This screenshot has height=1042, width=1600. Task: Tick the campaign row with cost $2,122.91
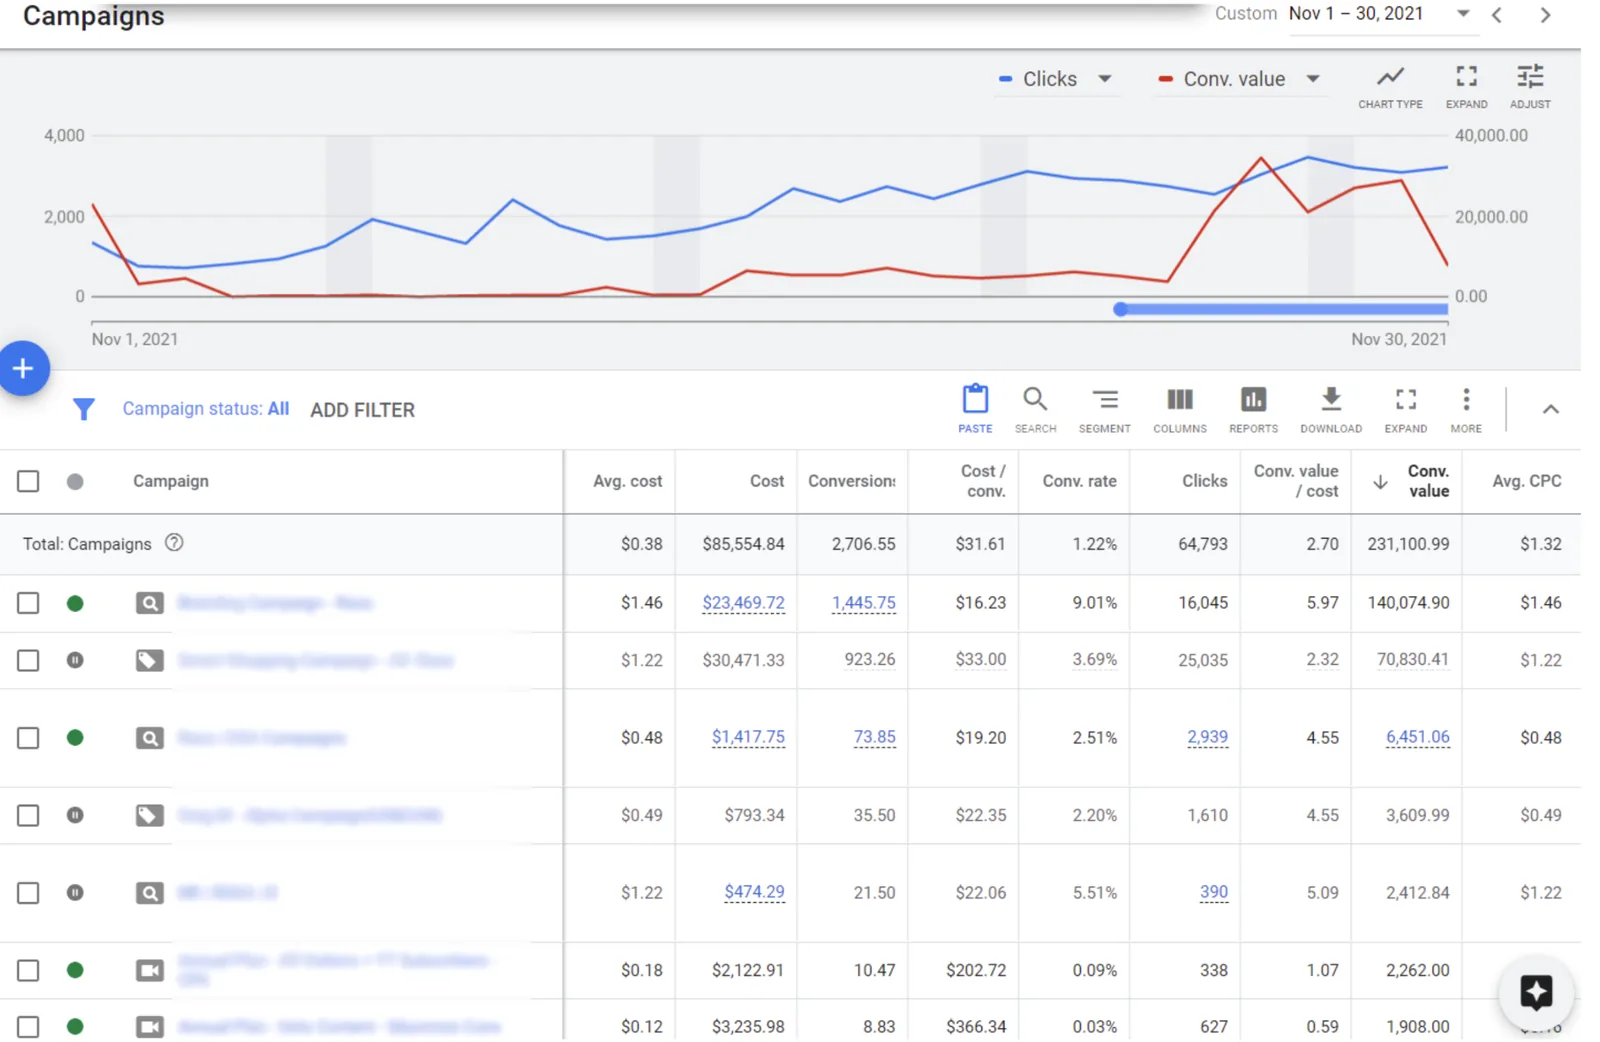pyautogui.click(x=28, y=970)
